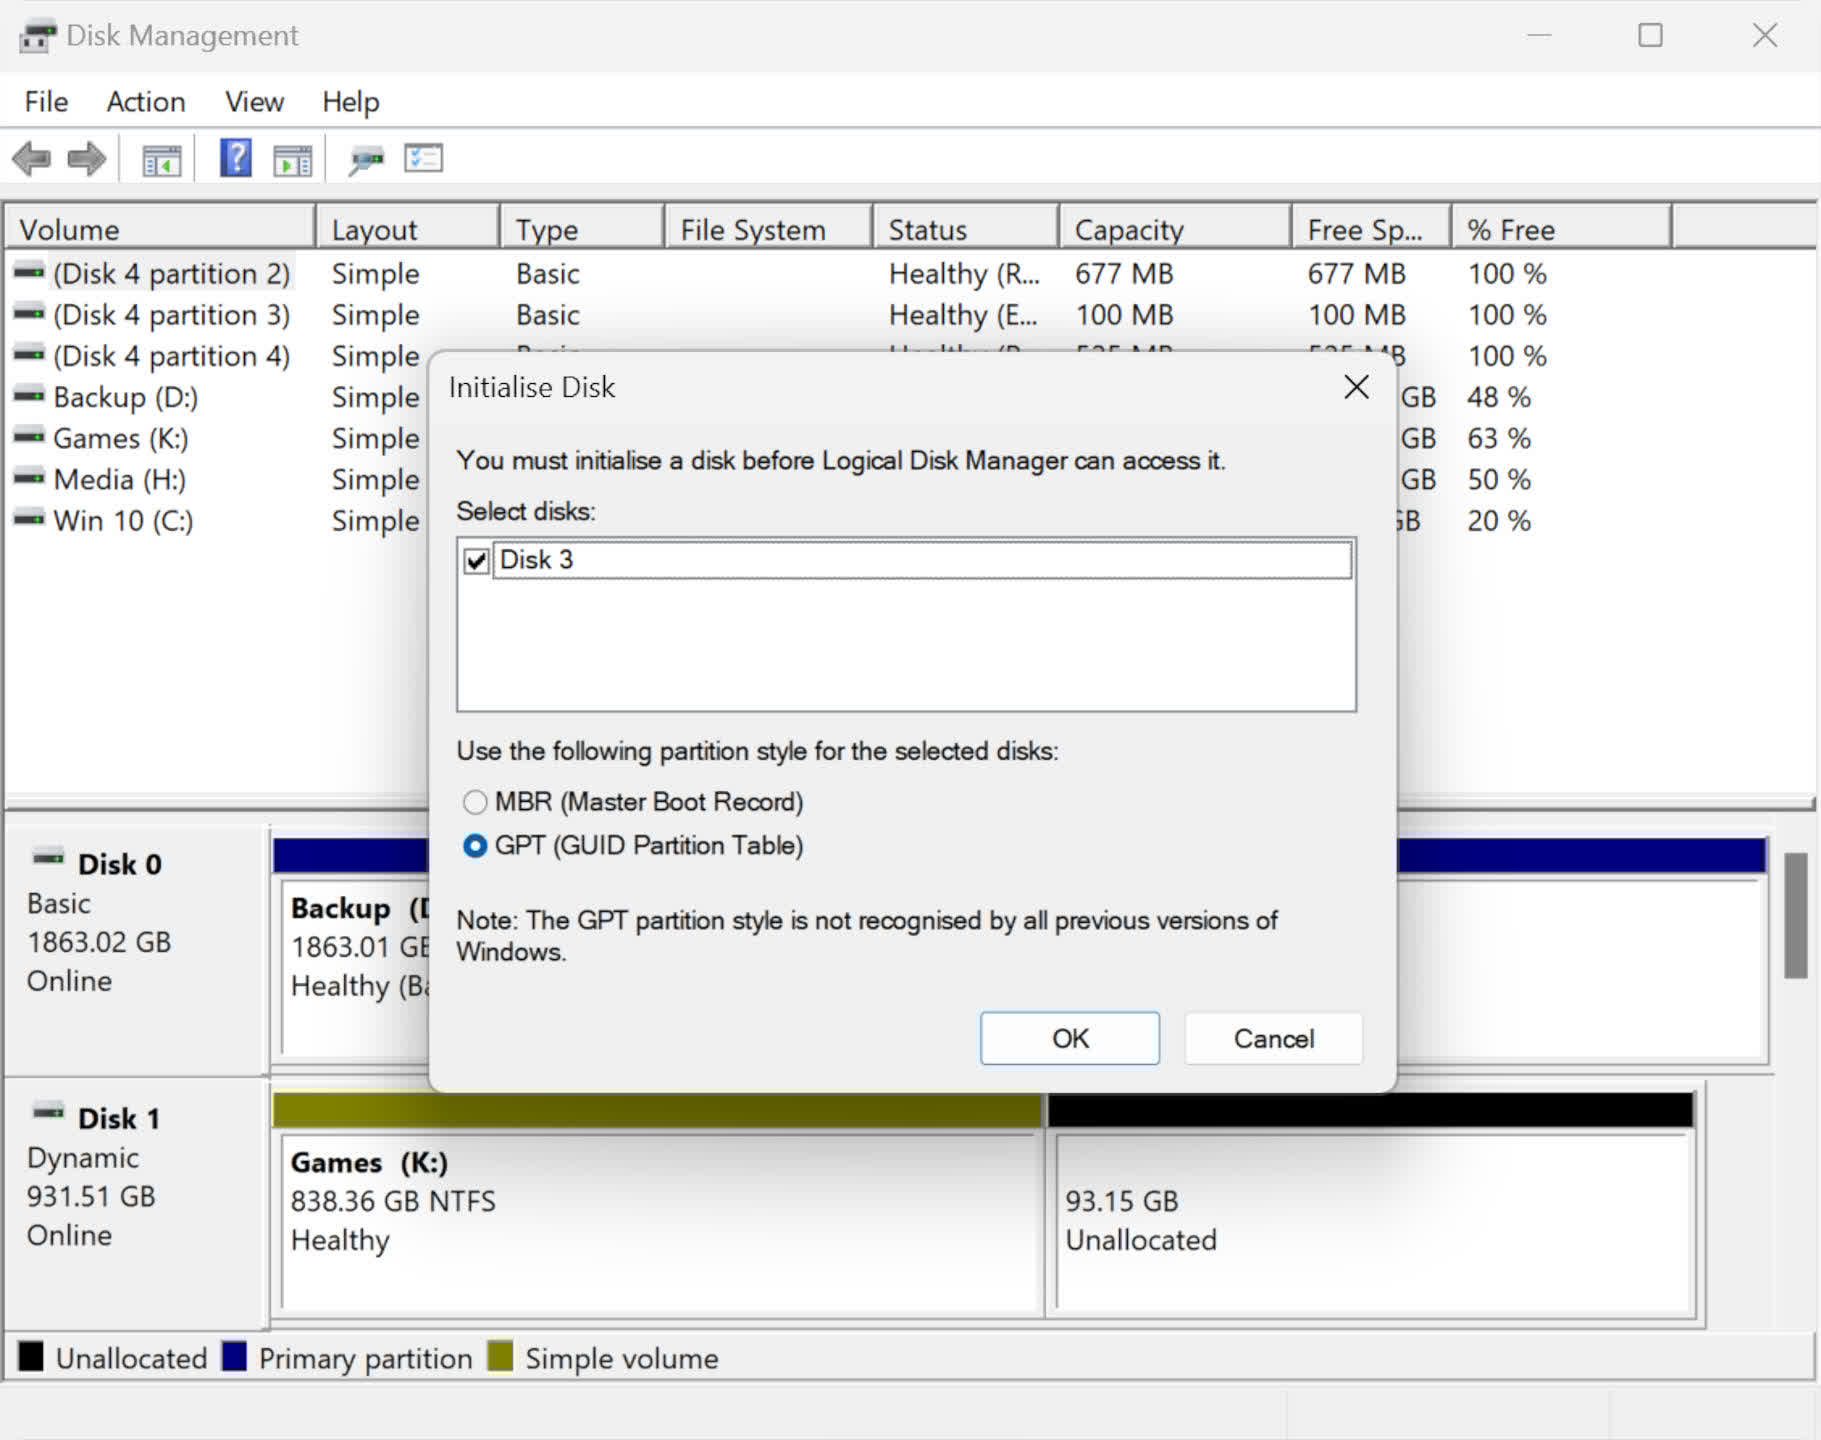
Task: Click the blue Primary partition legend swatch
Action: (234, 1356)
